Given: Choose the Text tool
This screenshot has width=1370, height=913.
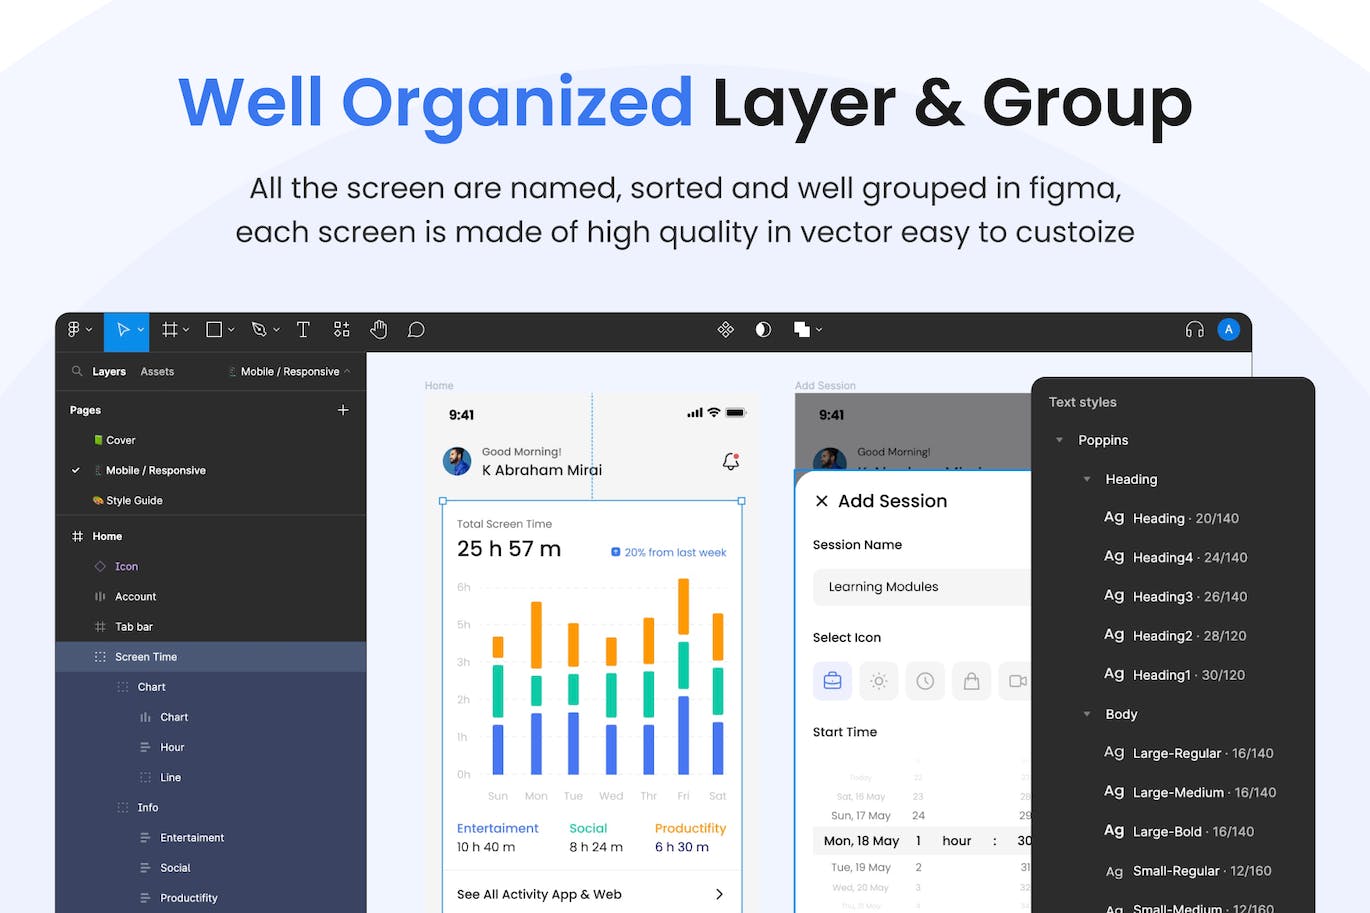Looking at the screenshot, I should click(x=303, y=330).
